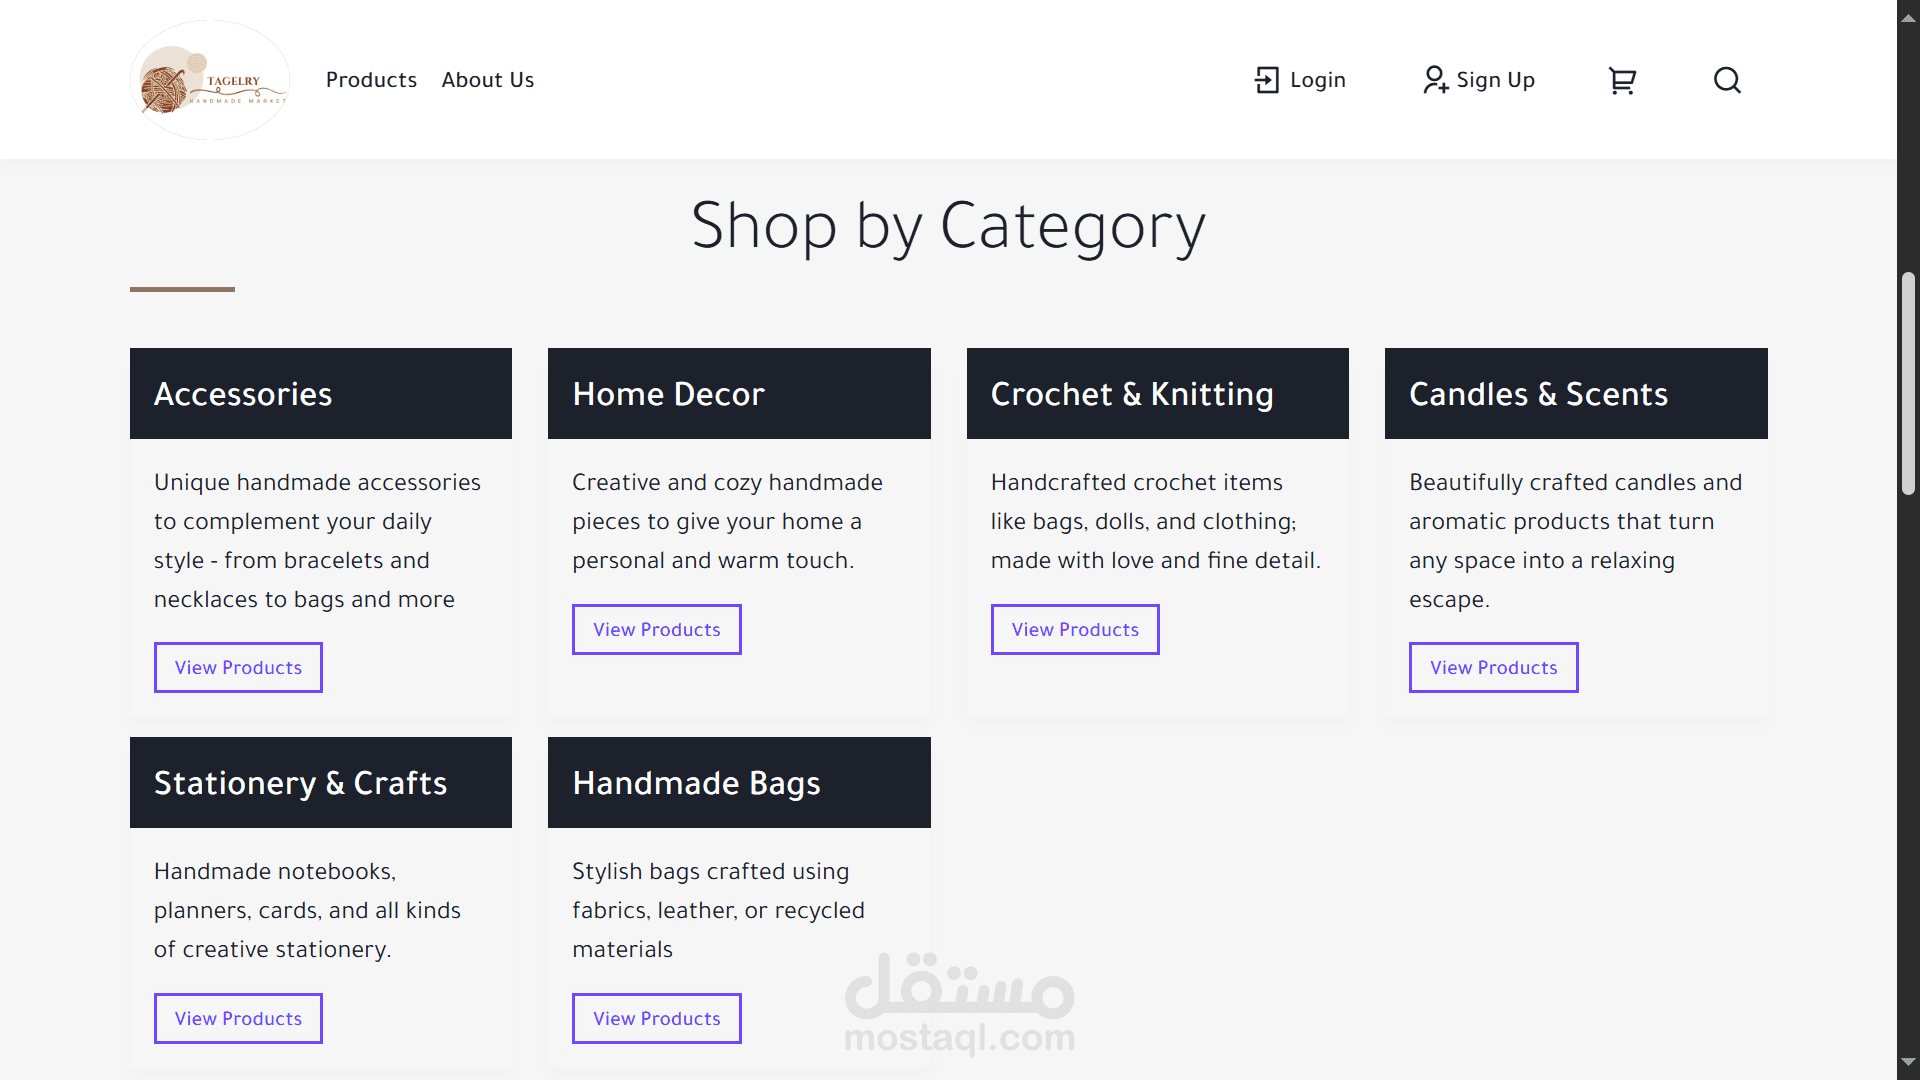Click the search magnifier icon
The height and width of the screenshot is (1080, 1920).
pyautogui.click(x=1727, y=80)
